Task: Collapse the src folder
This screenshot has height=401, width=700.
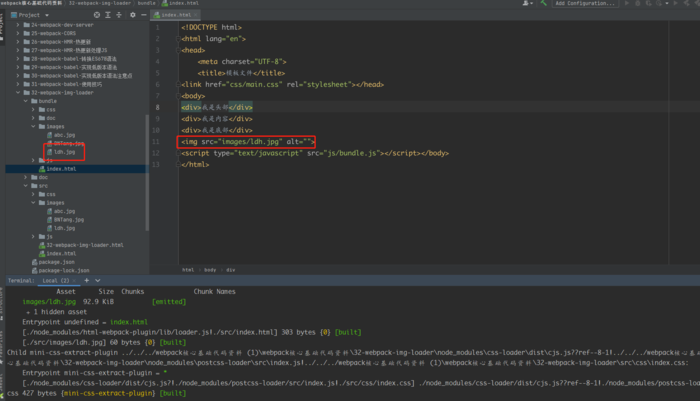Action: [25, 186]
